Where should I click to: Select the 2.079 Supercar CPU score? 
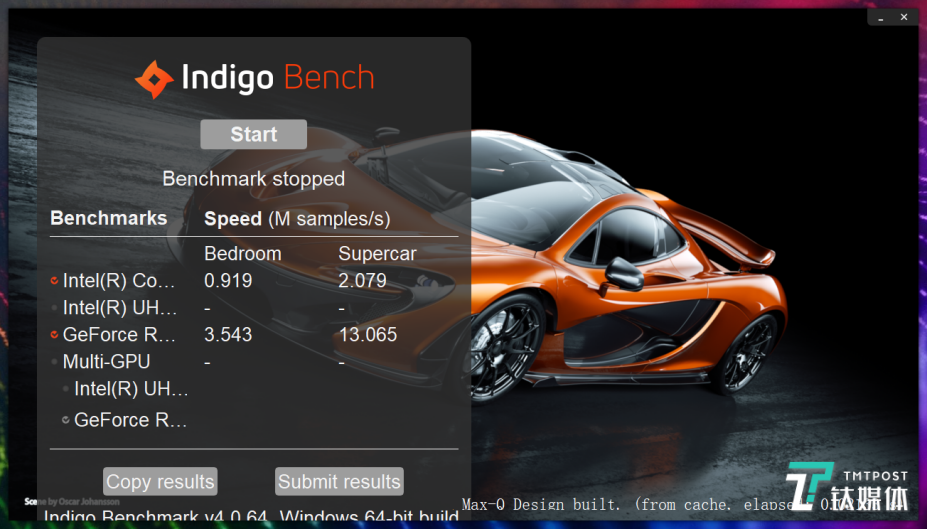(362, 281)
